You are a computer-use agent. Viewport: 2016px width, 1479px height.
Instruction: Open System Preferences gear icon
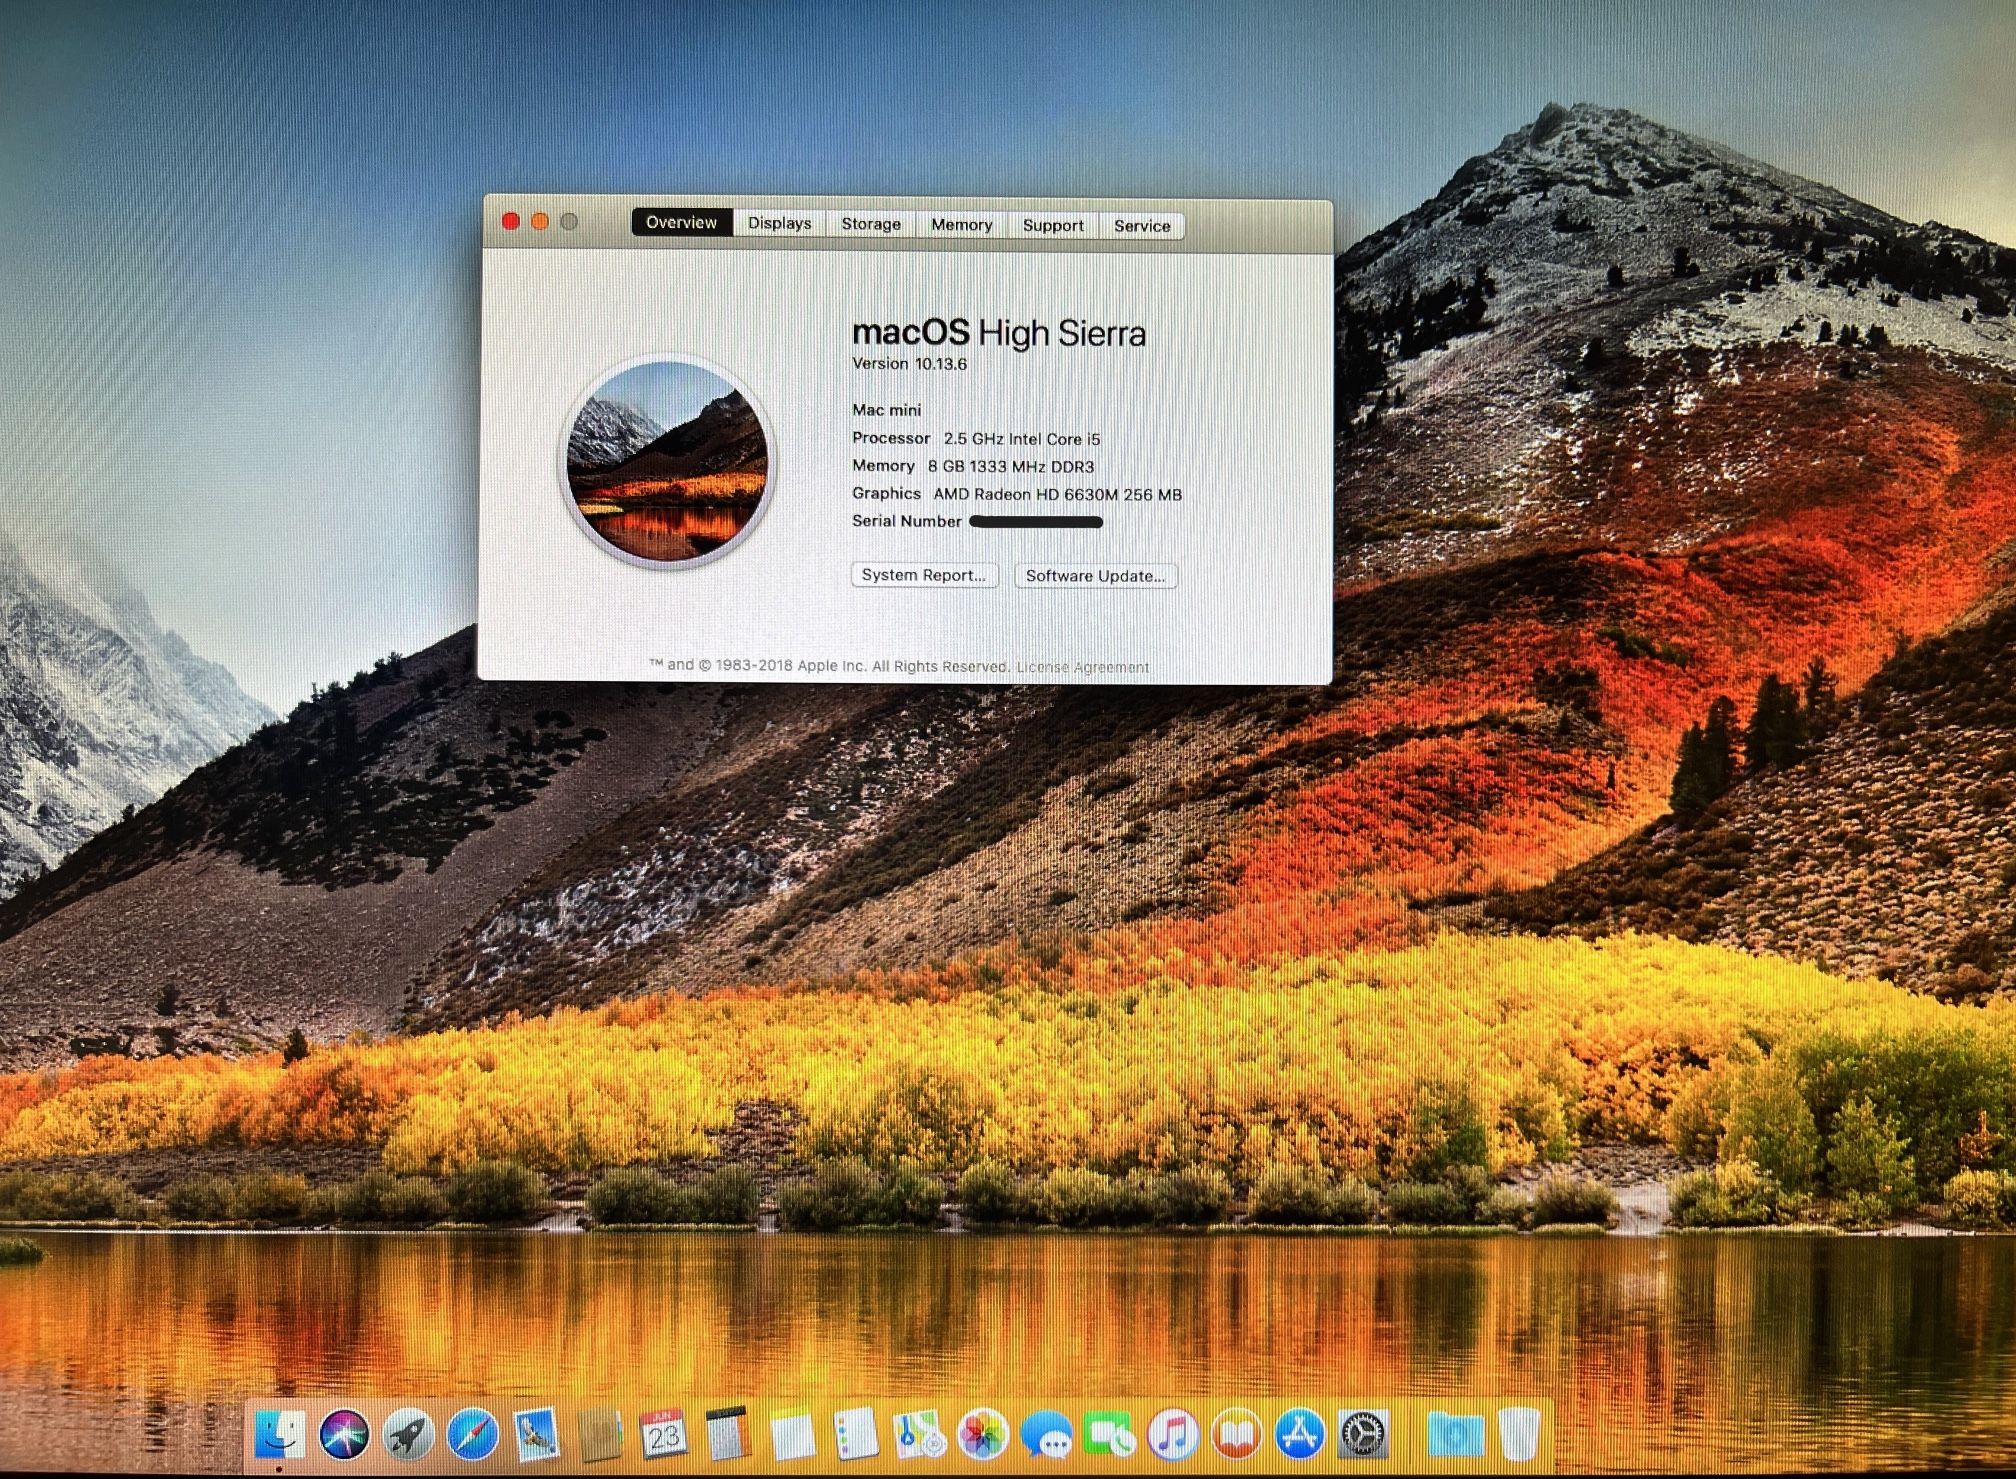click(x=1364, y=1435)
